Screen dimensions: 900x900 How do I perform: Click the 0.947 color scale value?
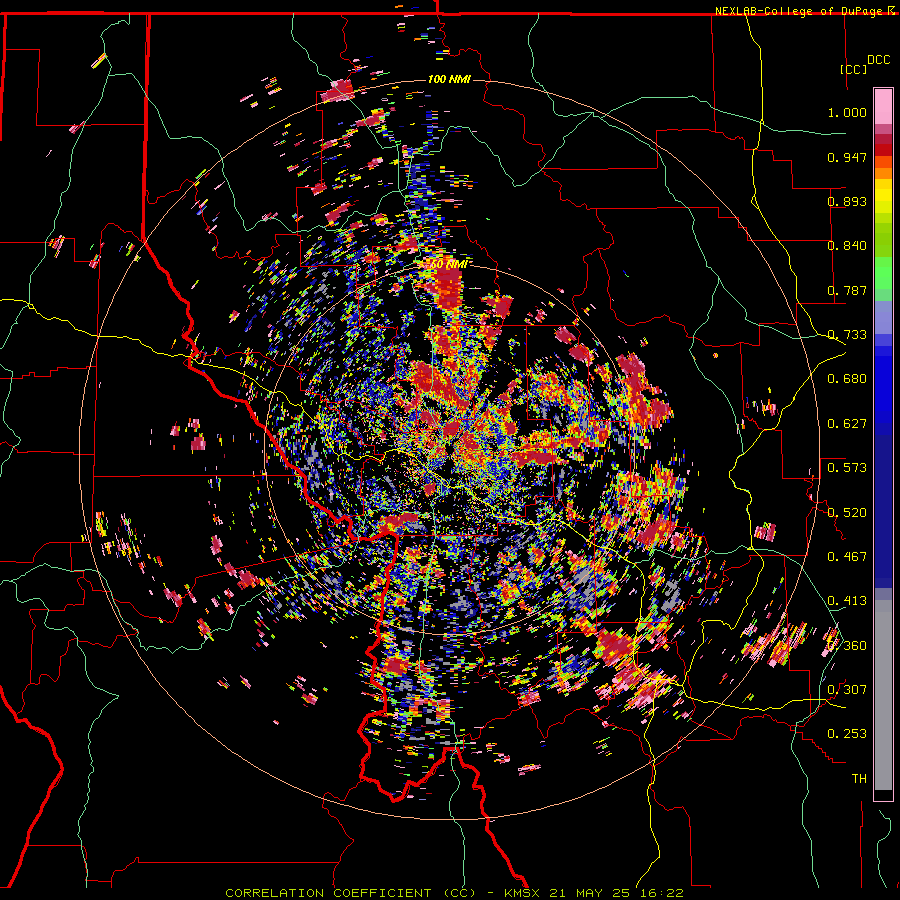click(x=847, y=157)
